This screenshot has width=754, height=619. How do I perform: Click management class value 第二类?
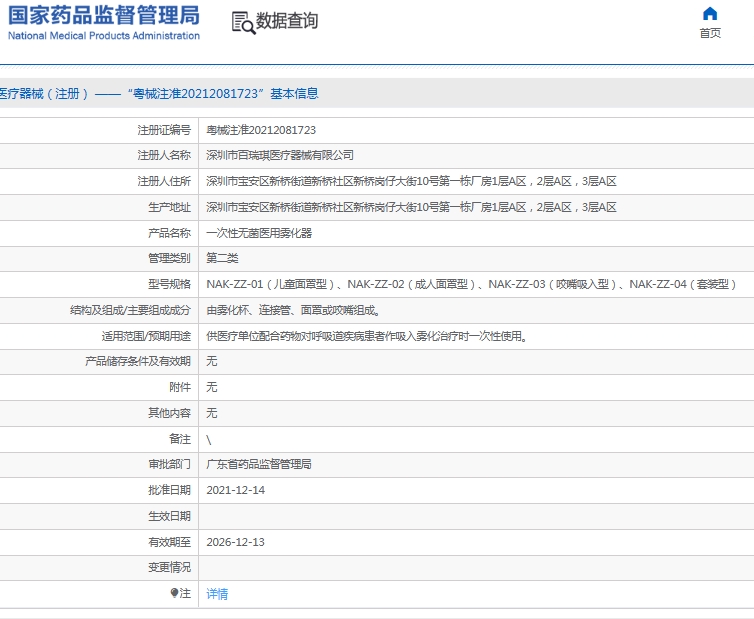pyautogui.click(x=222, y=258)
